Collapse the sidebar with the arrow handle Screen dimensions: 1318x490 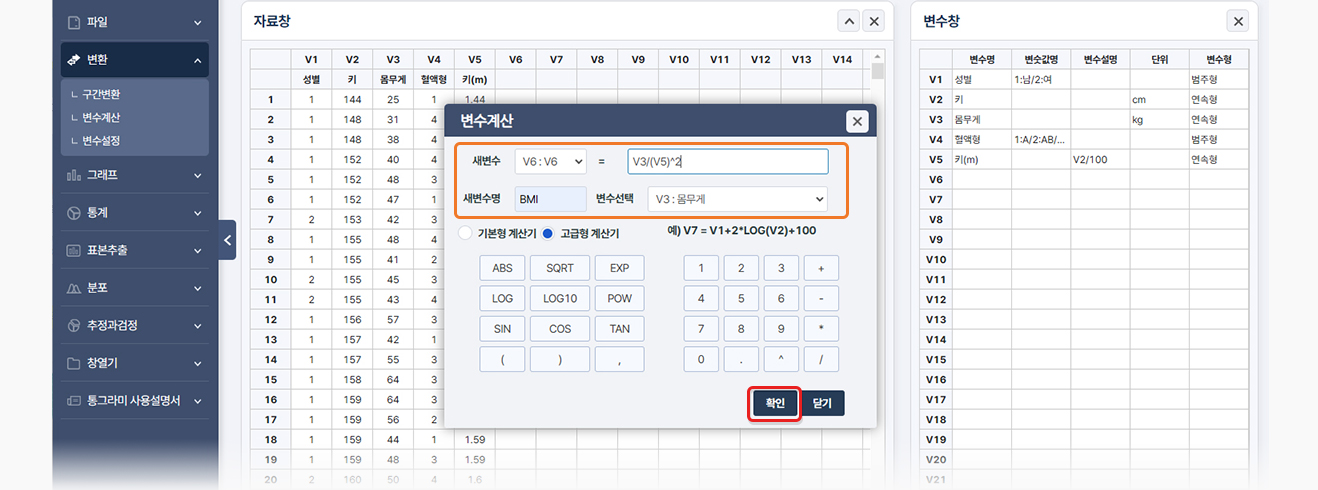point(227,240)
